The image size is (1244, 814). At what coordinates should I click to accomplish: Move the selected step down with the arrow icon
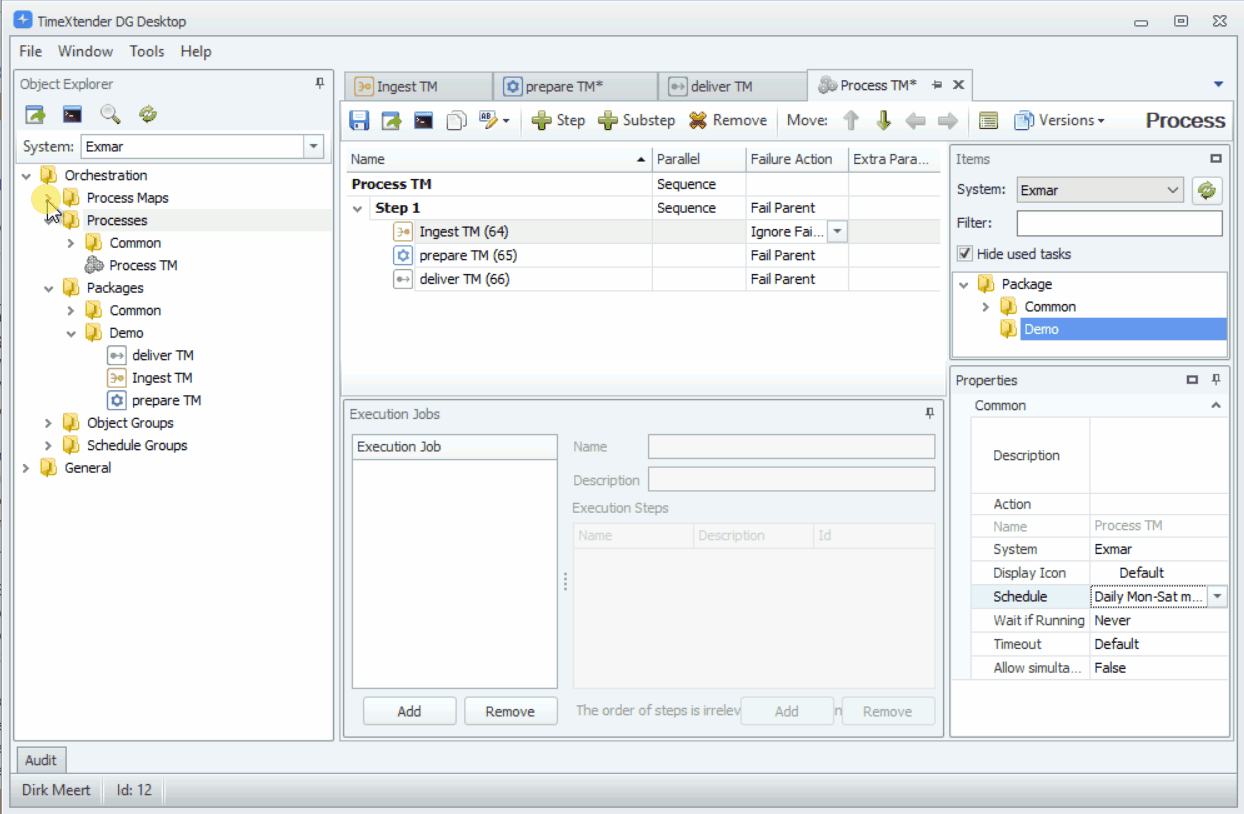click(883, 120)
